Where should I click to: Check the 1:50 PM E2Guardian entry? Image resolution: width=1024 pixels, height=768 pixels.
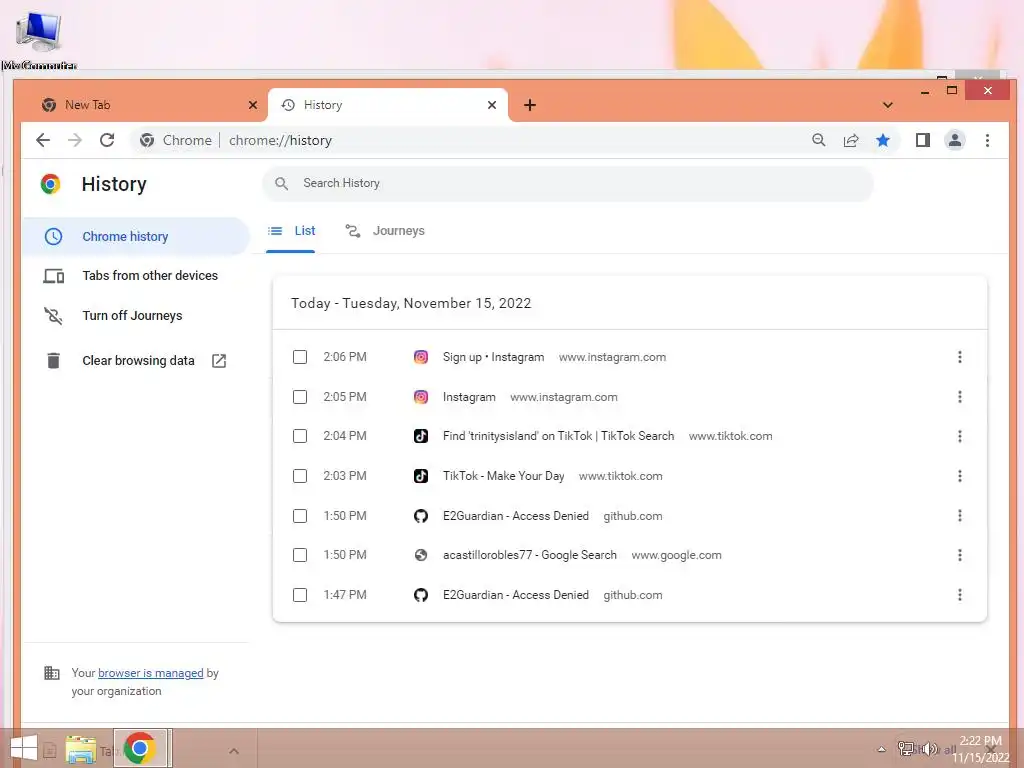pyautogui.click(x=300, y=515)
